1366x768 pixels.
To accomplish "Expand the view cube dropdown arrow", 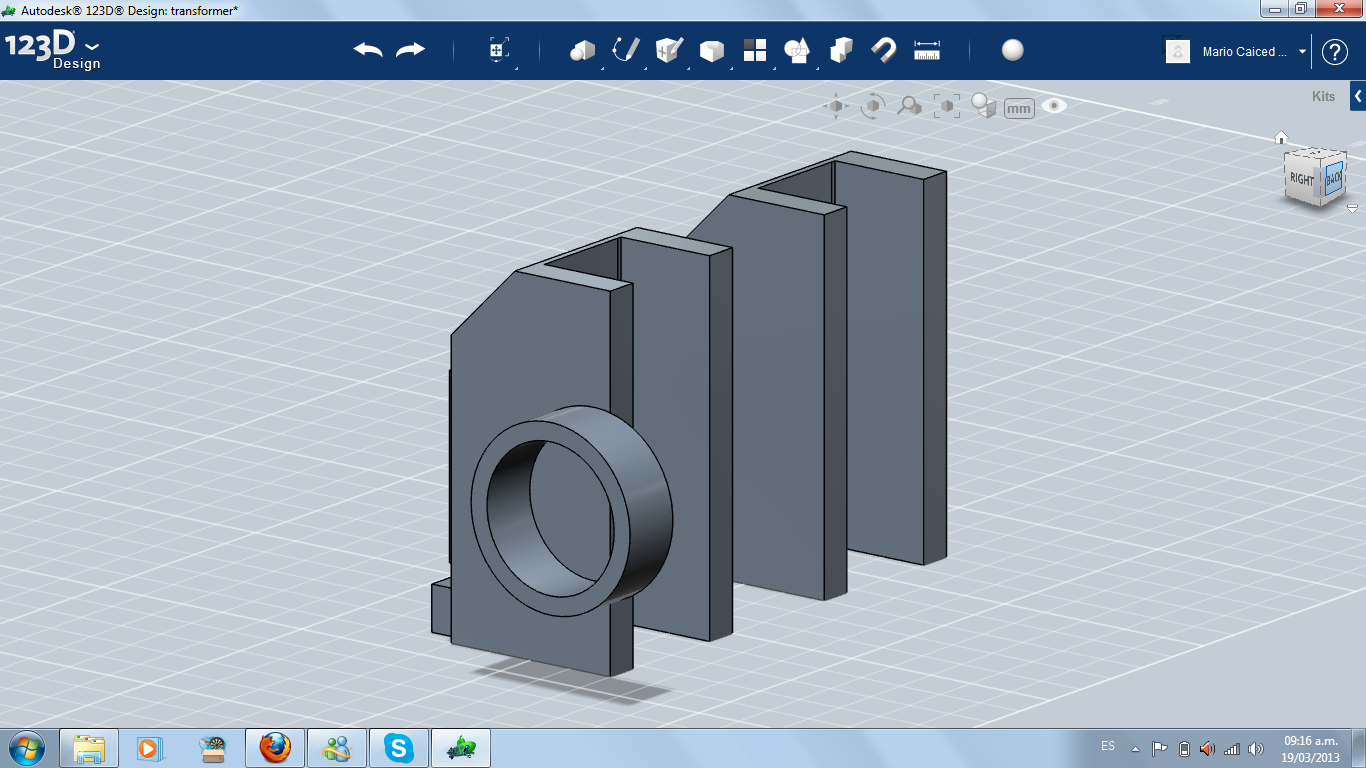I will pyautogui.click(x=1352, y=209).
